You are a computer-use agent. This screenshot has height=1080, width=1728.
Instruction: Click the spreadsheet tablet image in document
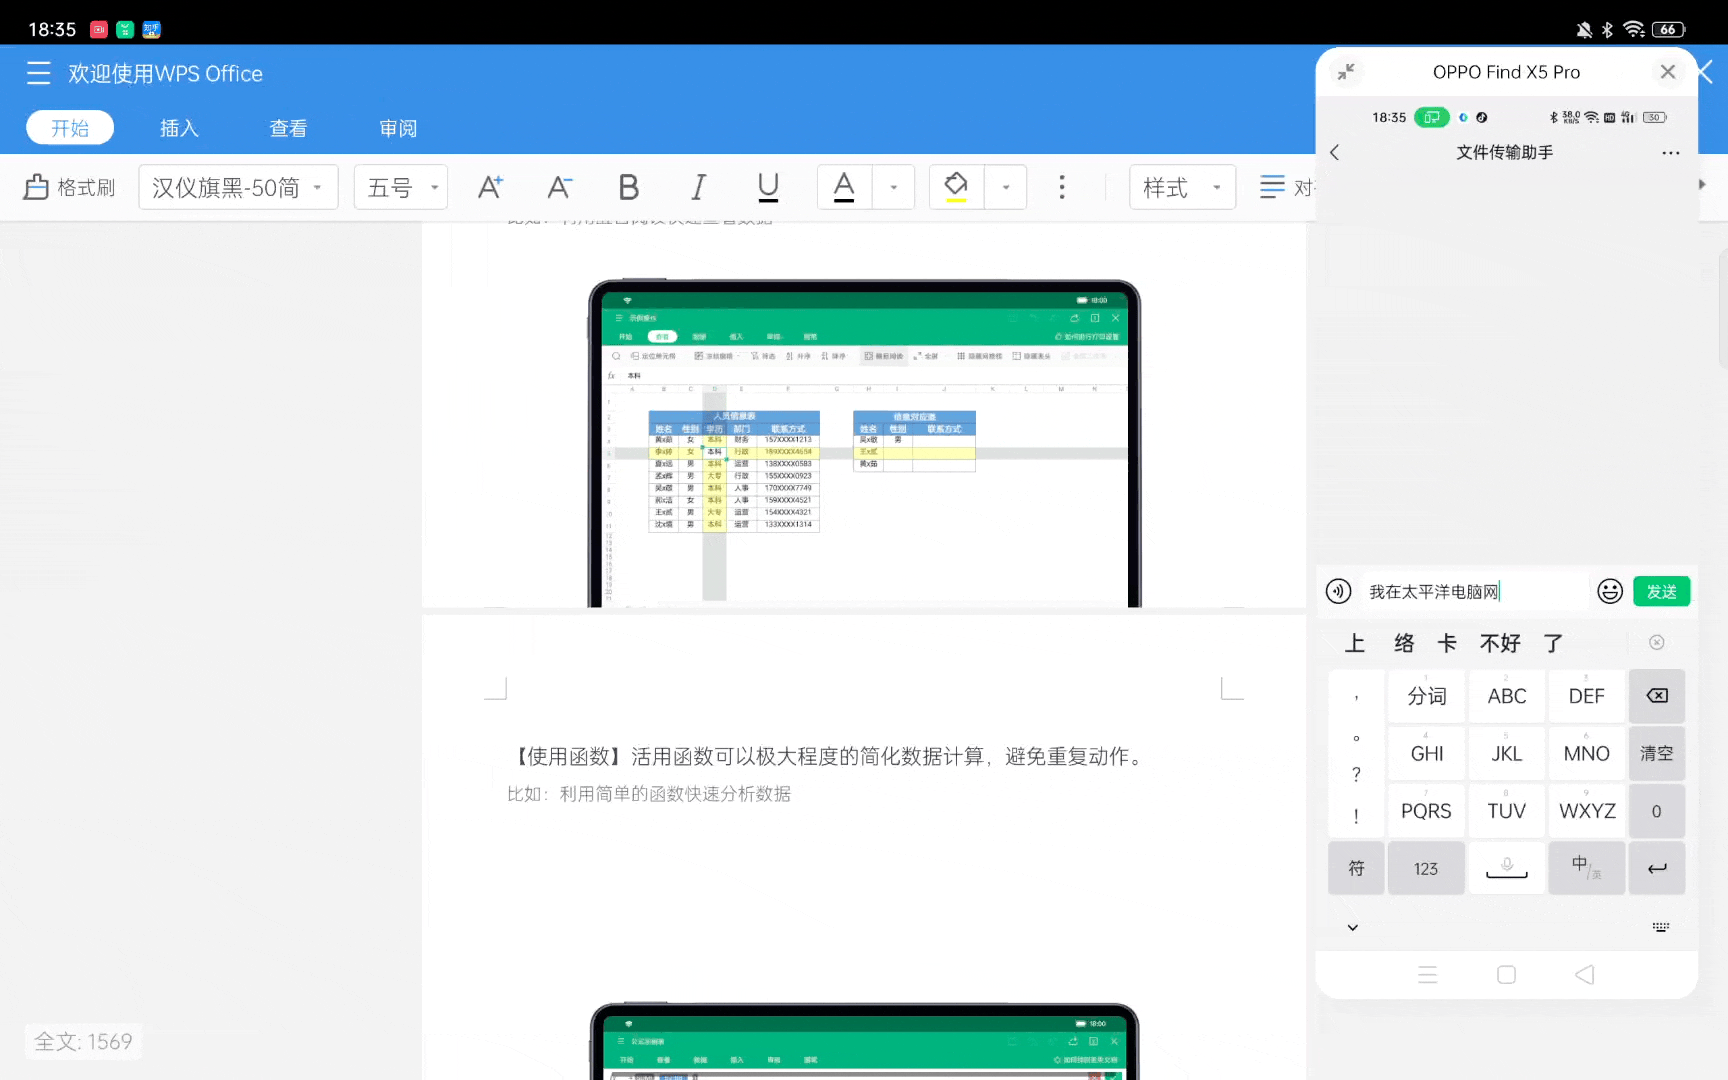[x=865, y=444]
